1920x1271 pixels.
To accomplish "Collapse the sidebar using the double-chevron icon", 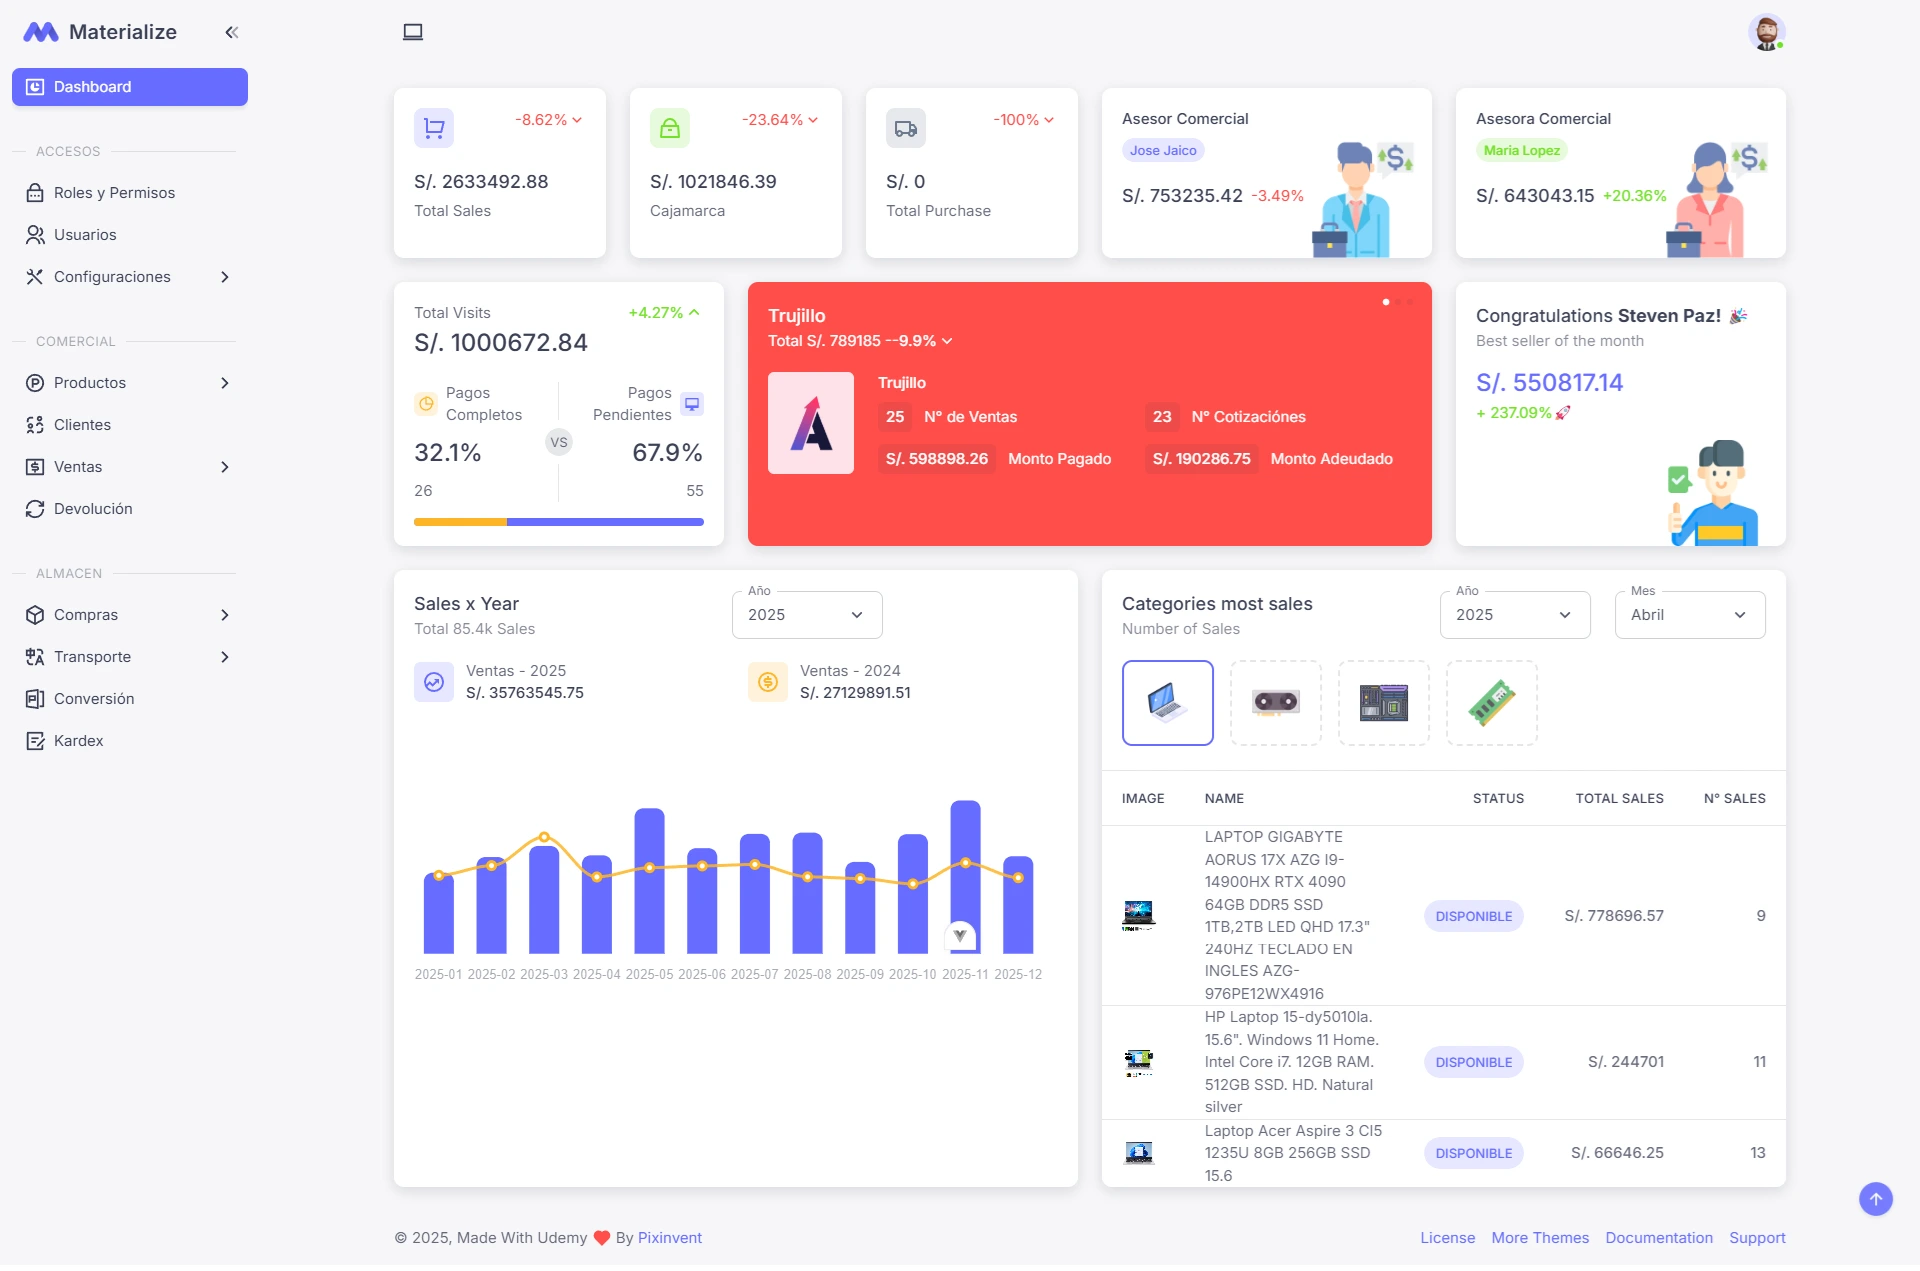I will pos(231,32).
